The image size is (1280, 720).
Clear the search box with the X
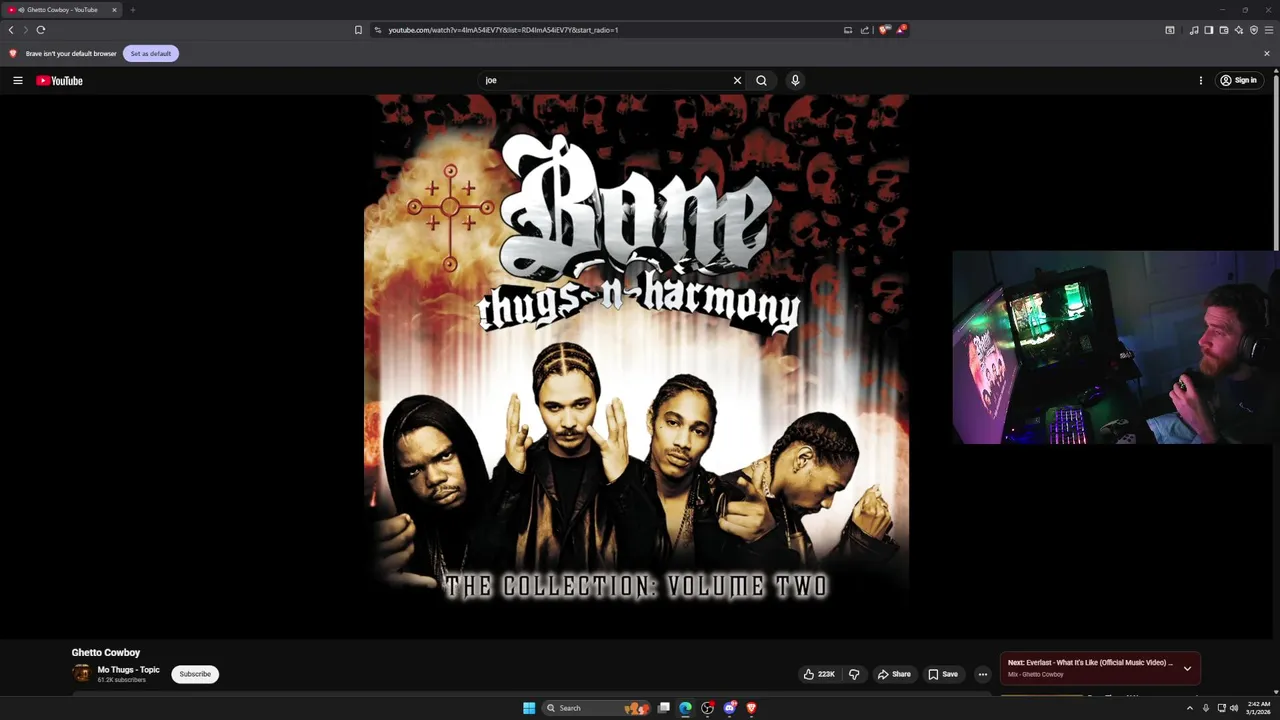[737, 80]
